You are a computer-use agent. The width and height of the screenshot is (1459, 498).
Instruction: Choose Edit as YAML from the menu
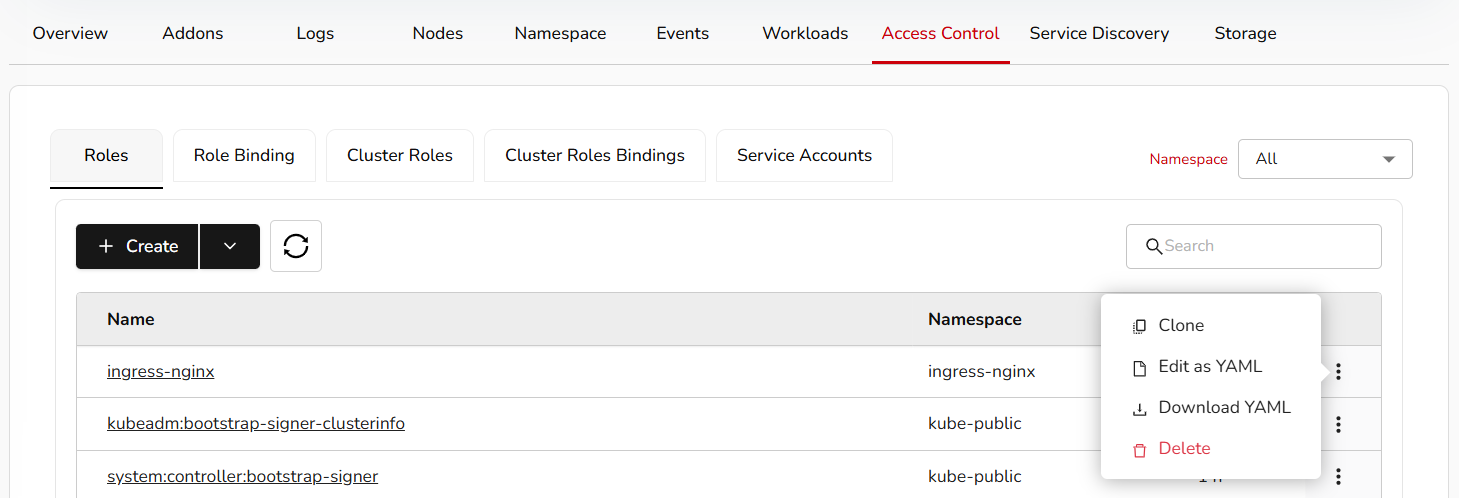(x=1209, y=367)
